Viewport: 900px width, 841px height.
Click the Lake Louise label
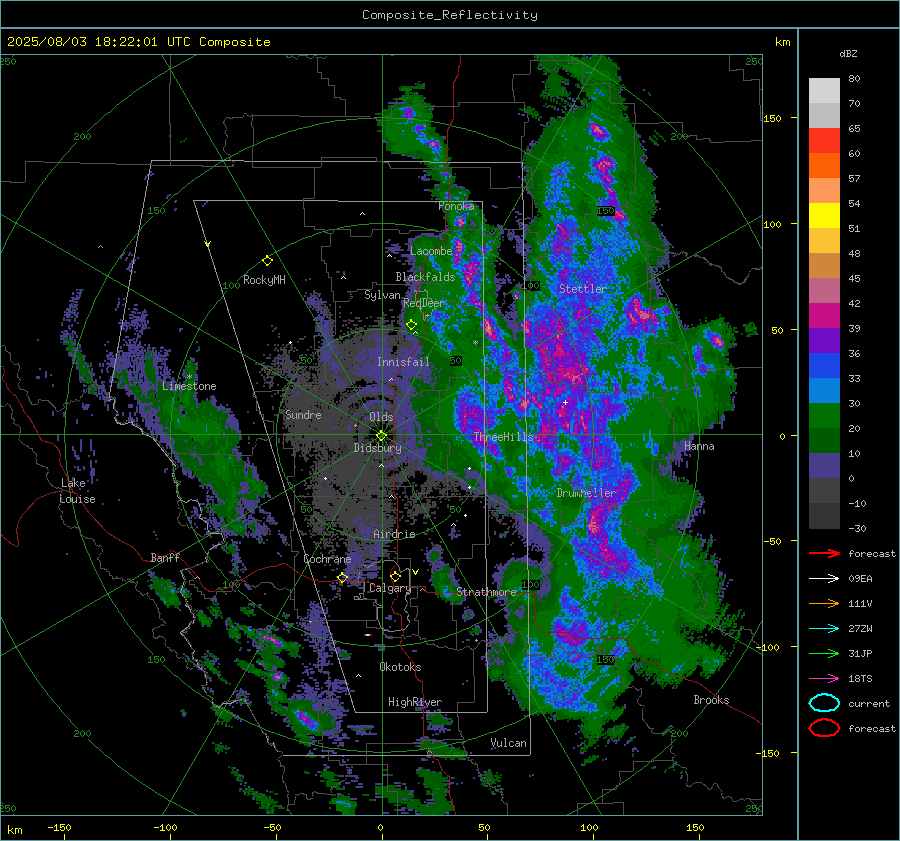click(77, 491)
